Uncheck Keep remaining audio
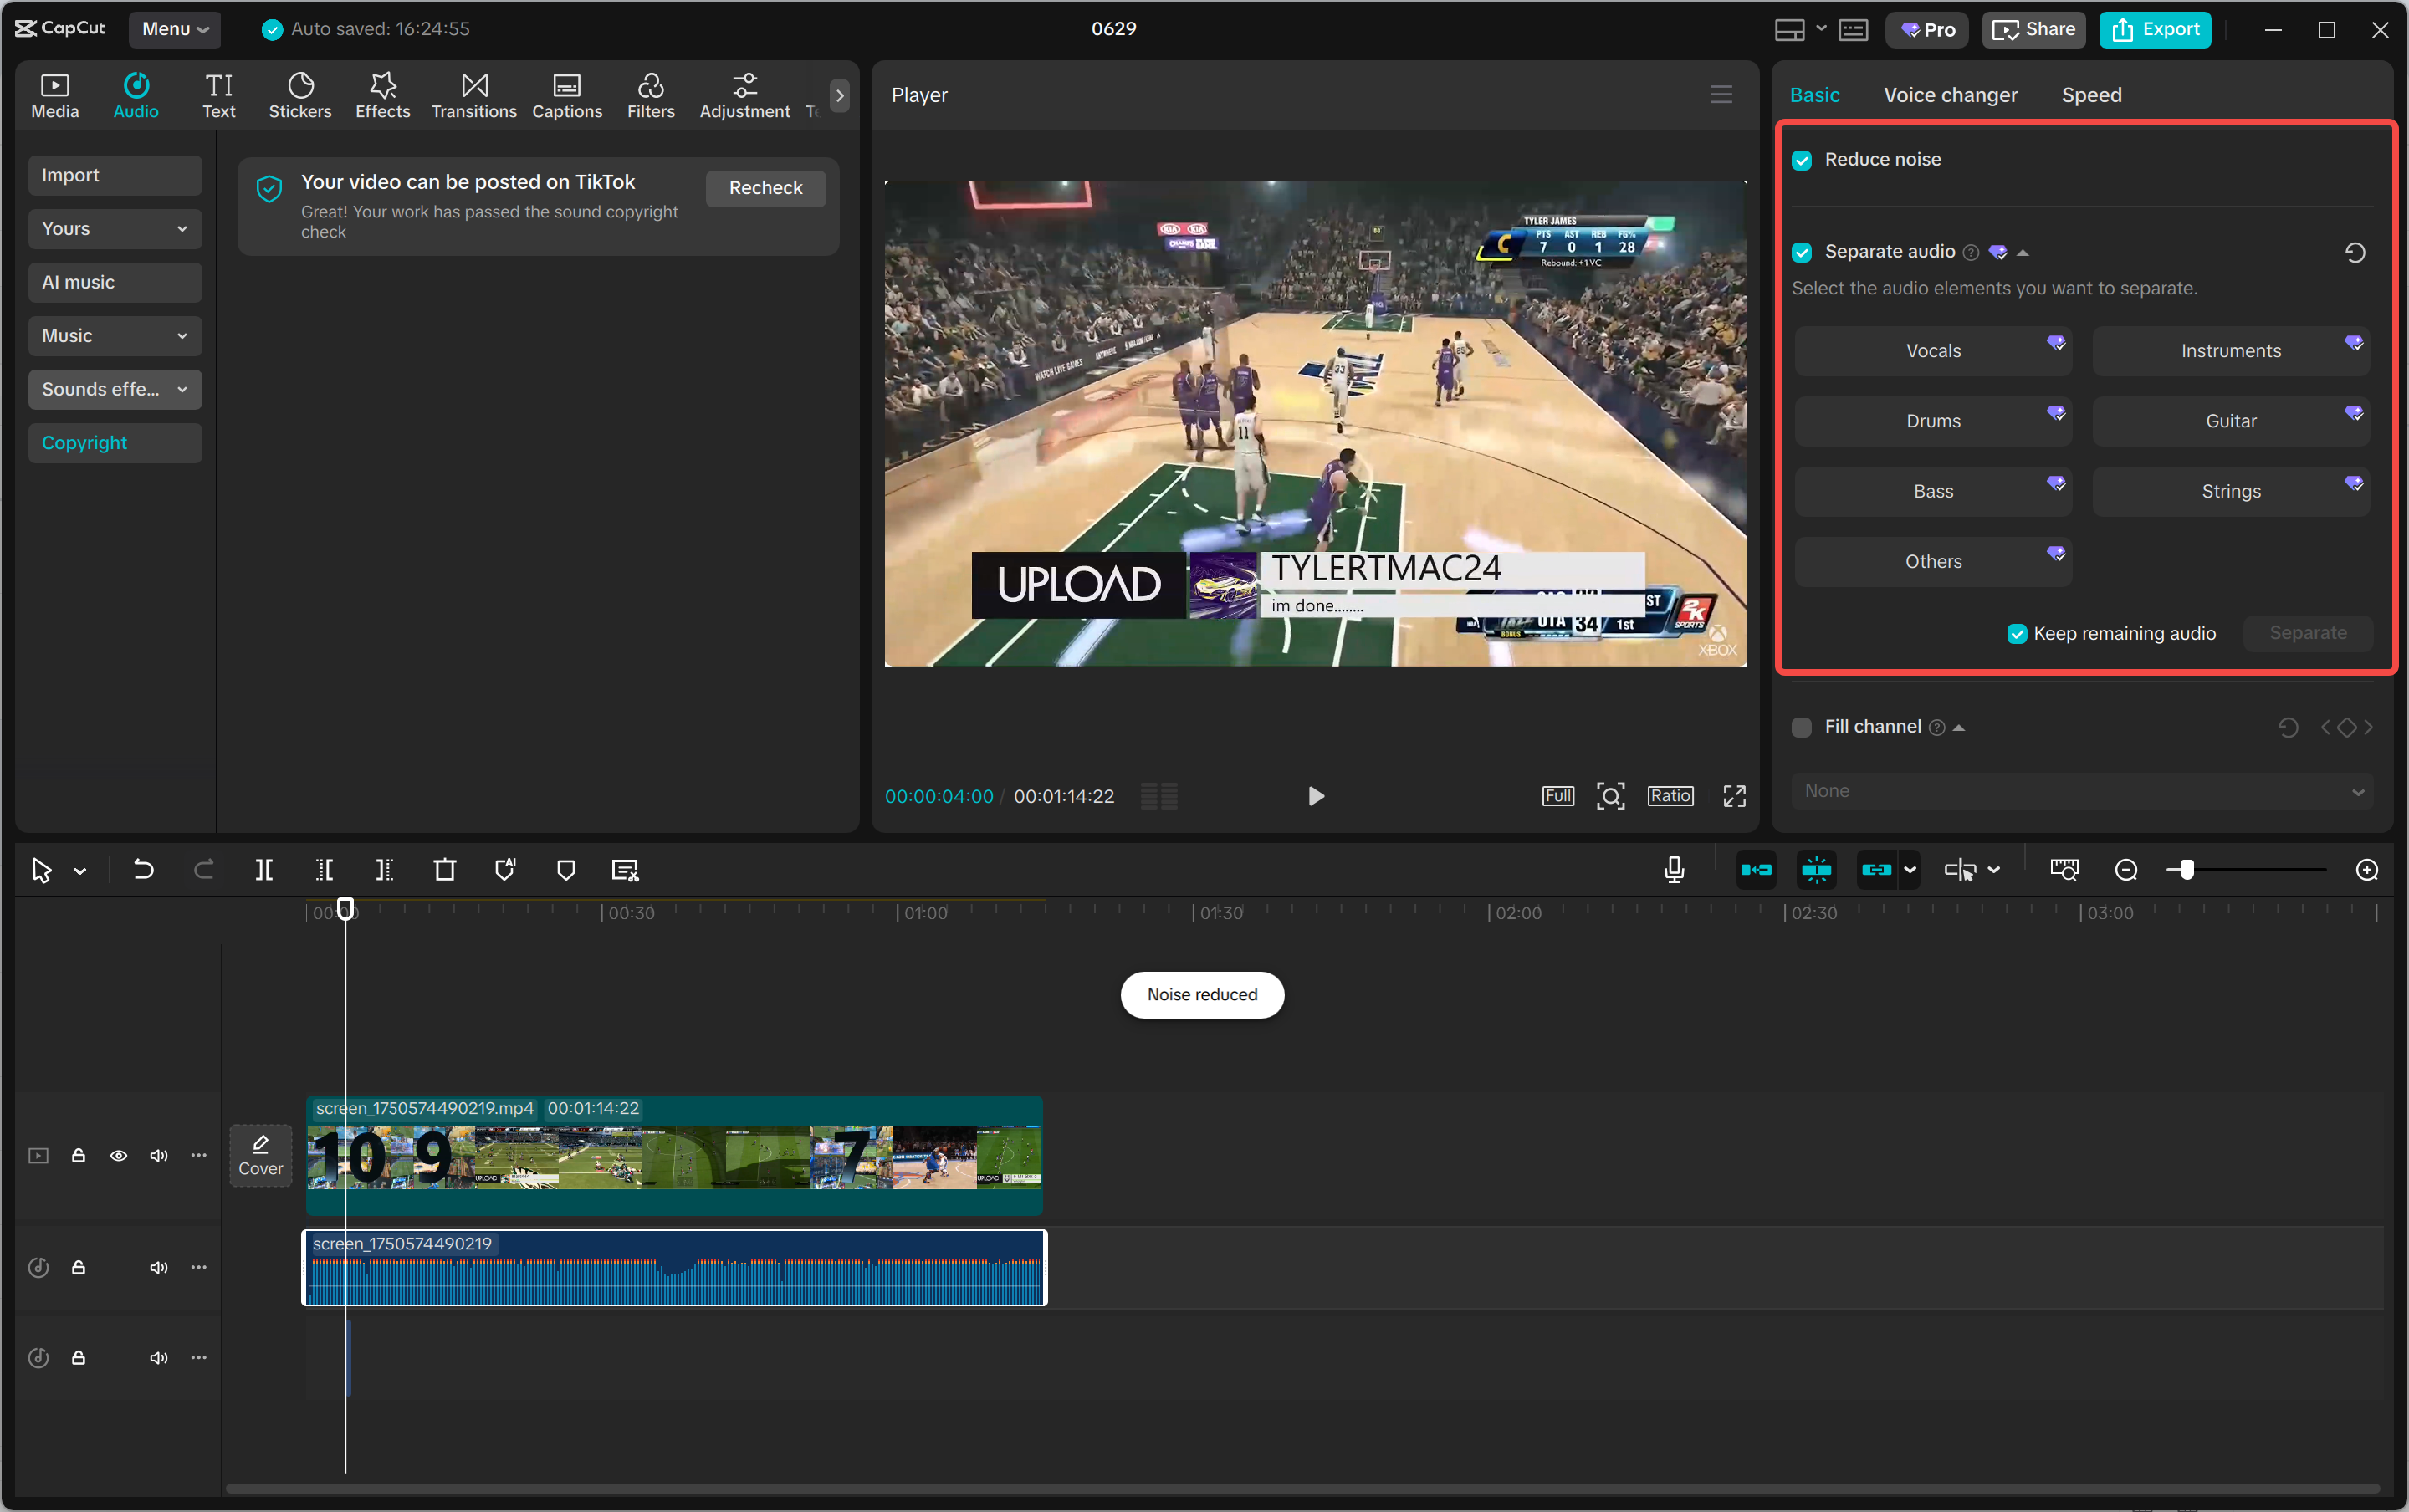Screen dimensions: 2409x1512 (x=2017, y=633)
